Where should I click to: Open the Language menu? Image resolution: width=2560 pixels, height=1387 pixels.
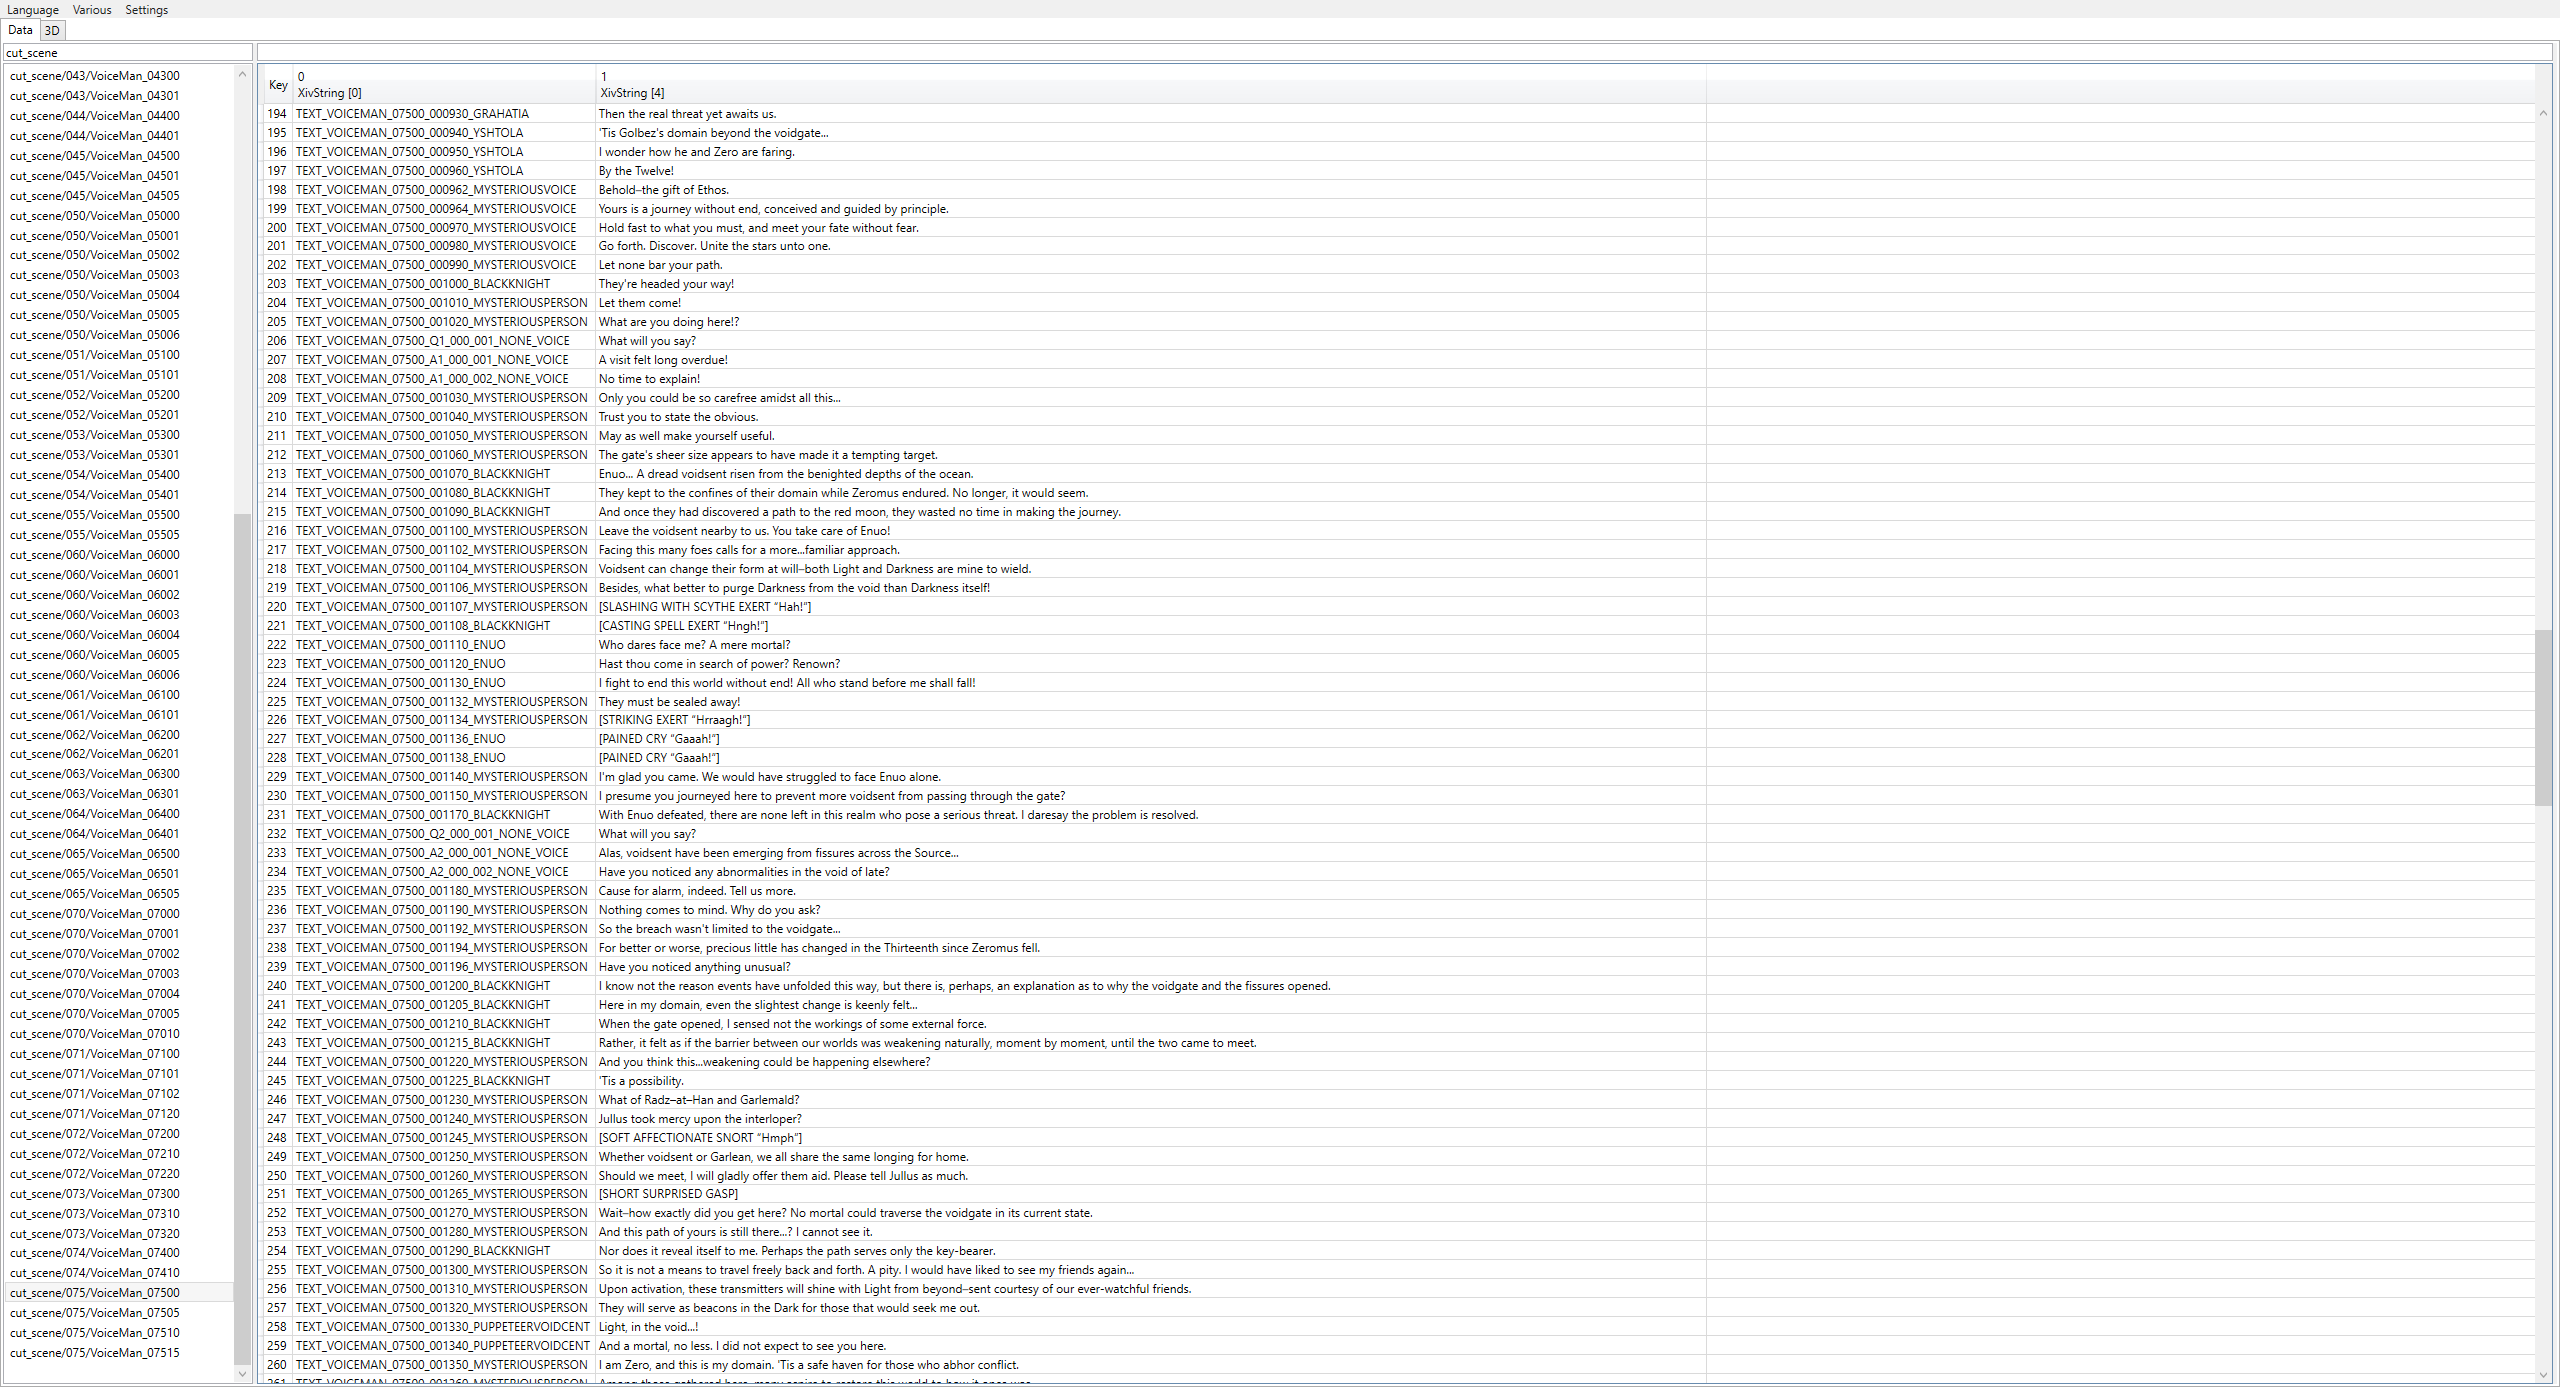[33, 10]
